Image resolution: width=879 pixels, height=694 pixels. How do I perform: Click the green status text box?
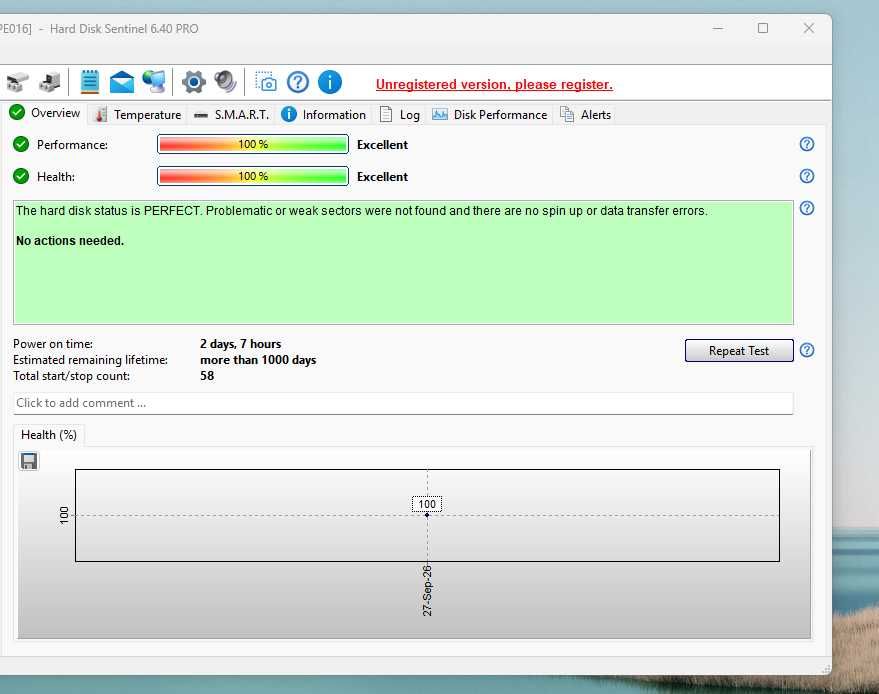point(403,262)
